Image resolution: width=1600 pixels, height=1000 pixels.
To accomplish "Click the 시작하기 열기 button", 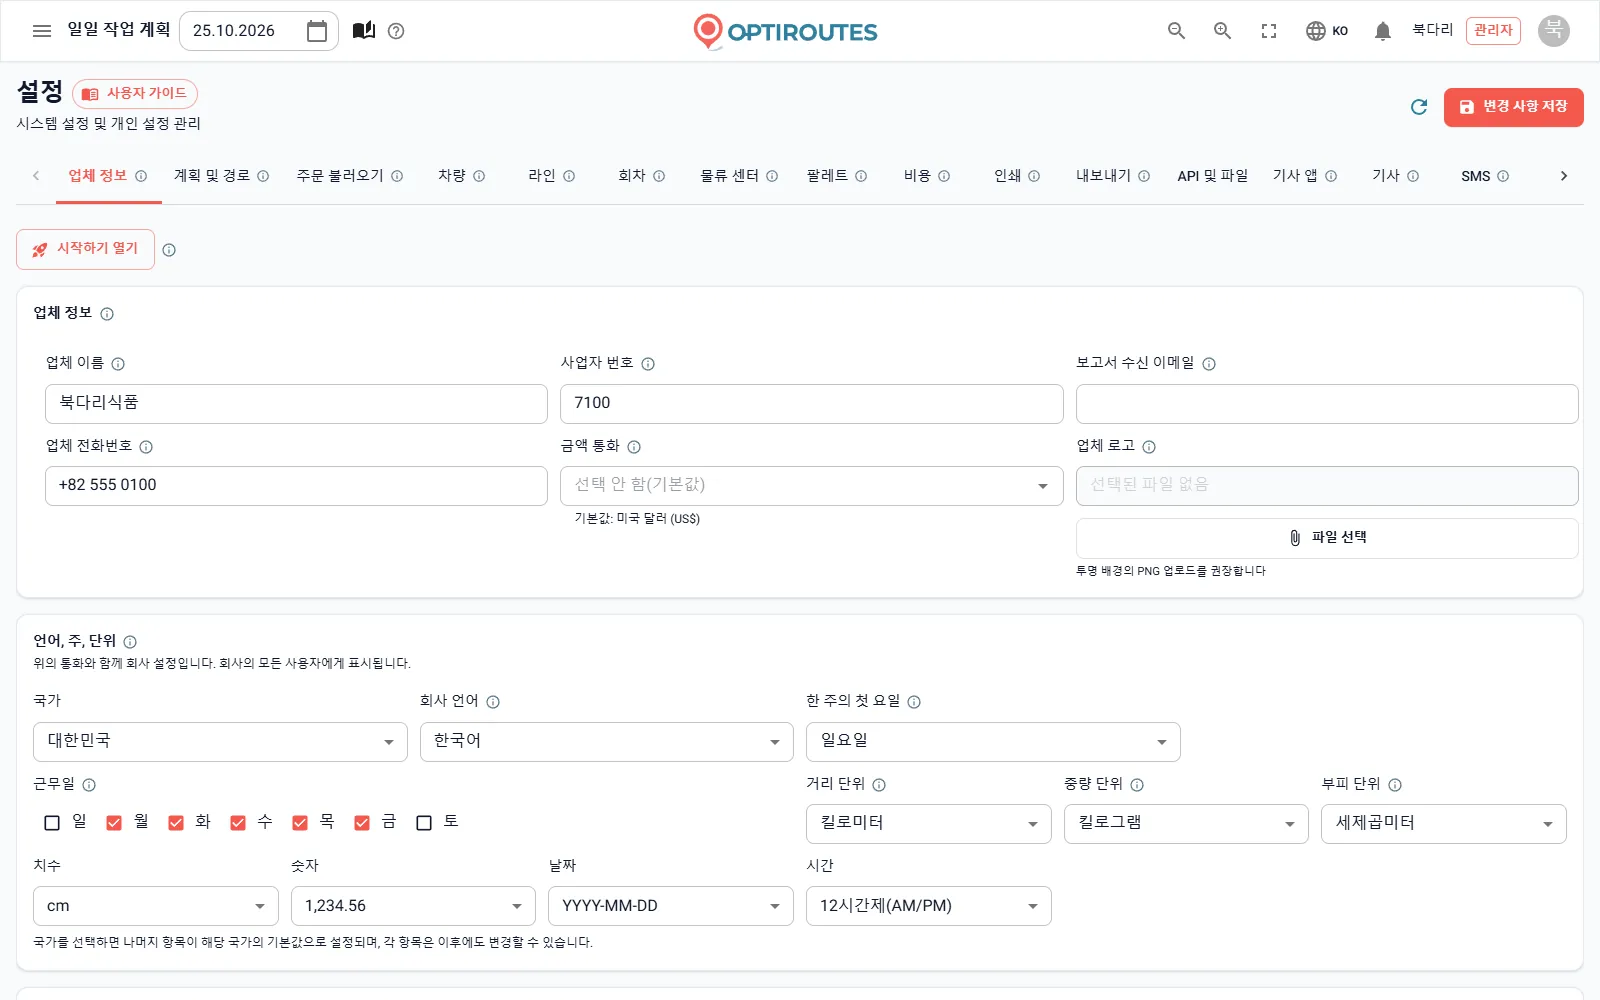I will (x=85, y=249).
